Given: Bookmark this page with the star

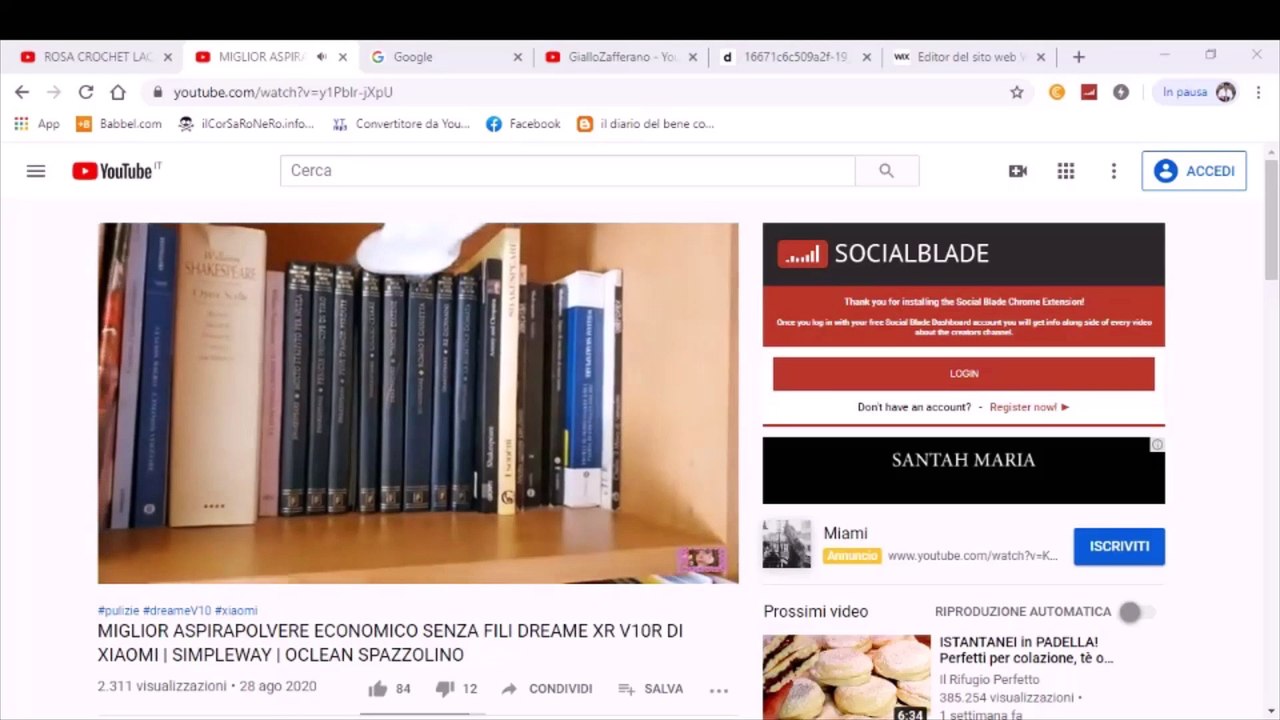Looking at the screenshot, I should click(x=1017, y=92).
